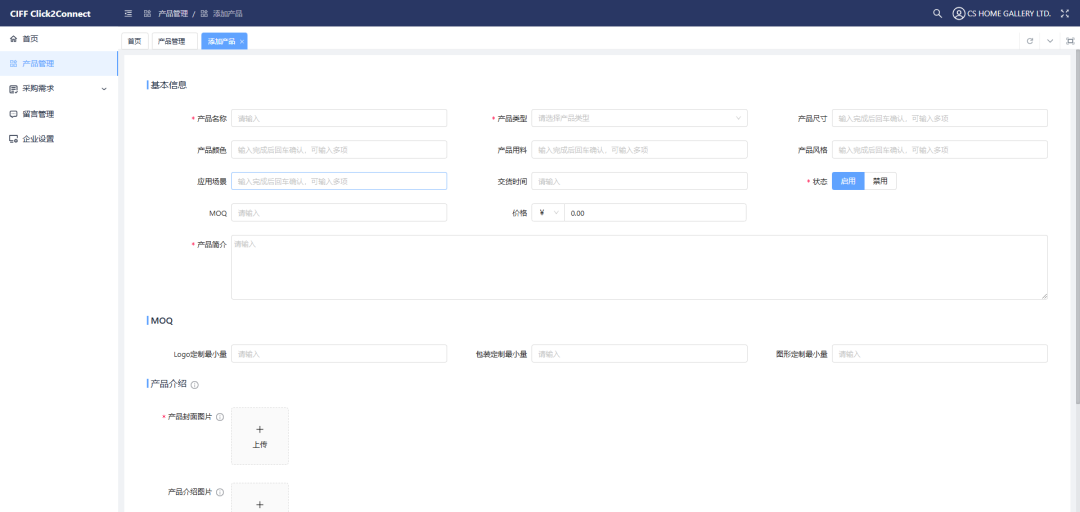Upload a product cover image

pyautogui.click(x=260, y=436)
